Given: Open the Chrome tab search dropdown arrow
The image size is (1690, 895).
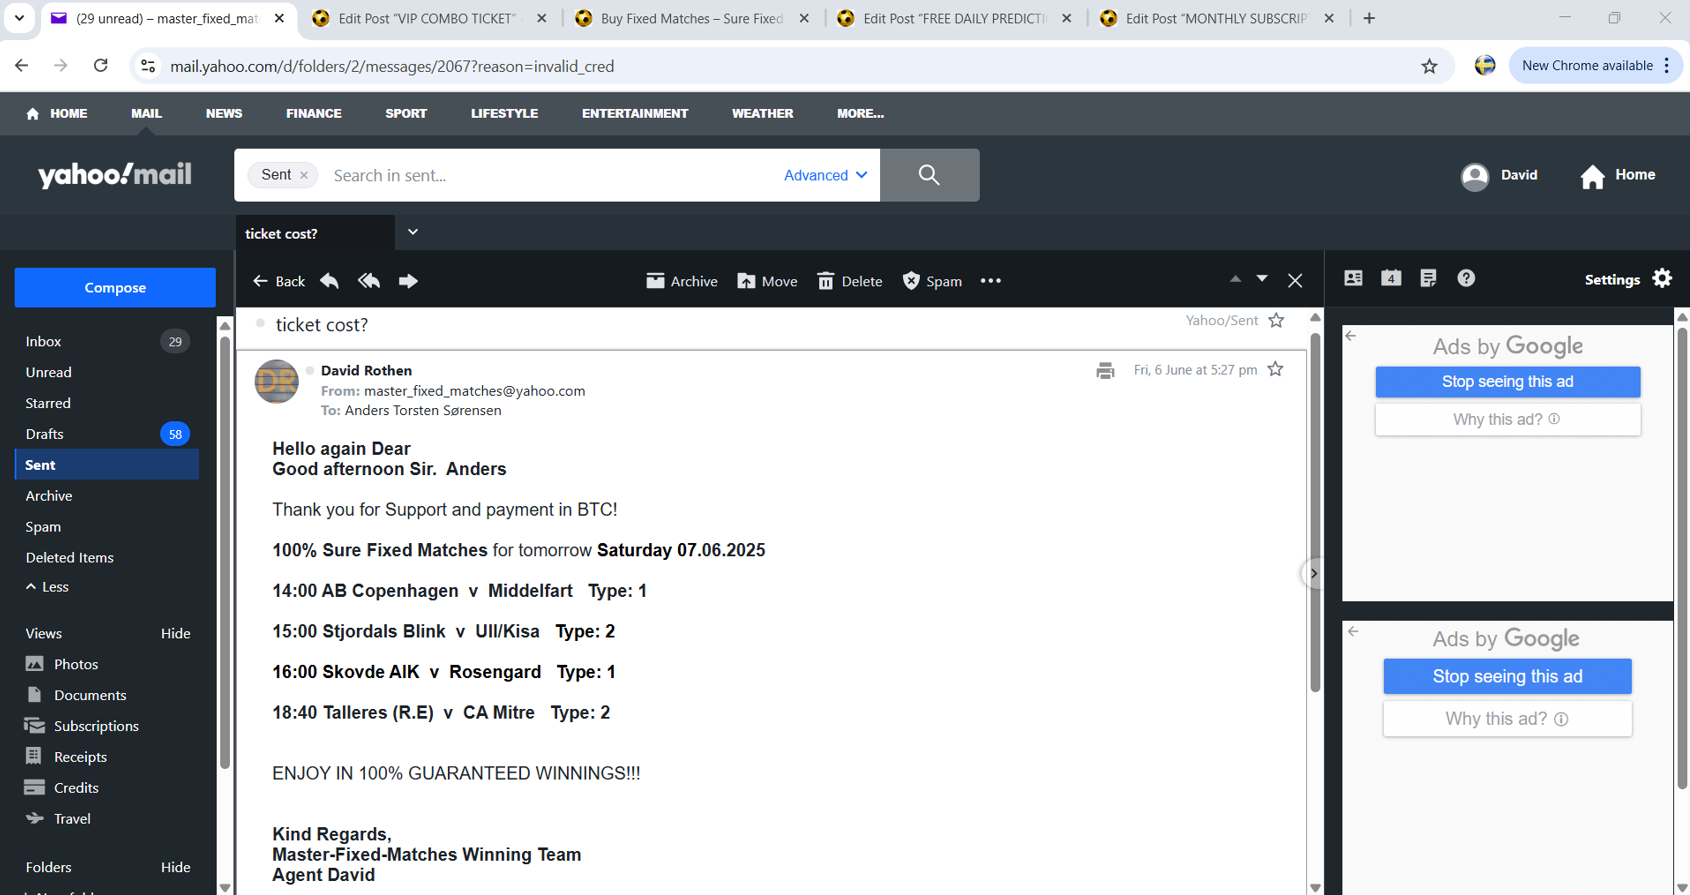Looking at the screenshot, I should (x=19, y=18).
